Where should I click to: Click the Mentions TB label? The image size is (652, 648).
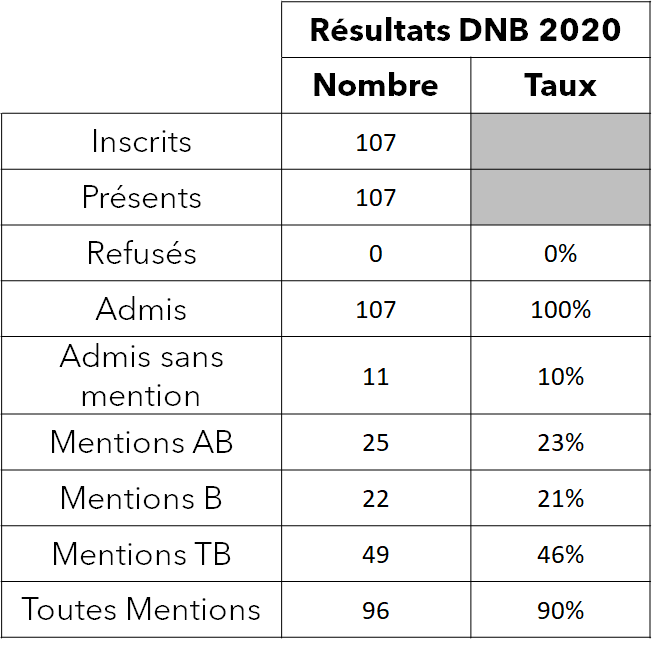coord(141,554)
